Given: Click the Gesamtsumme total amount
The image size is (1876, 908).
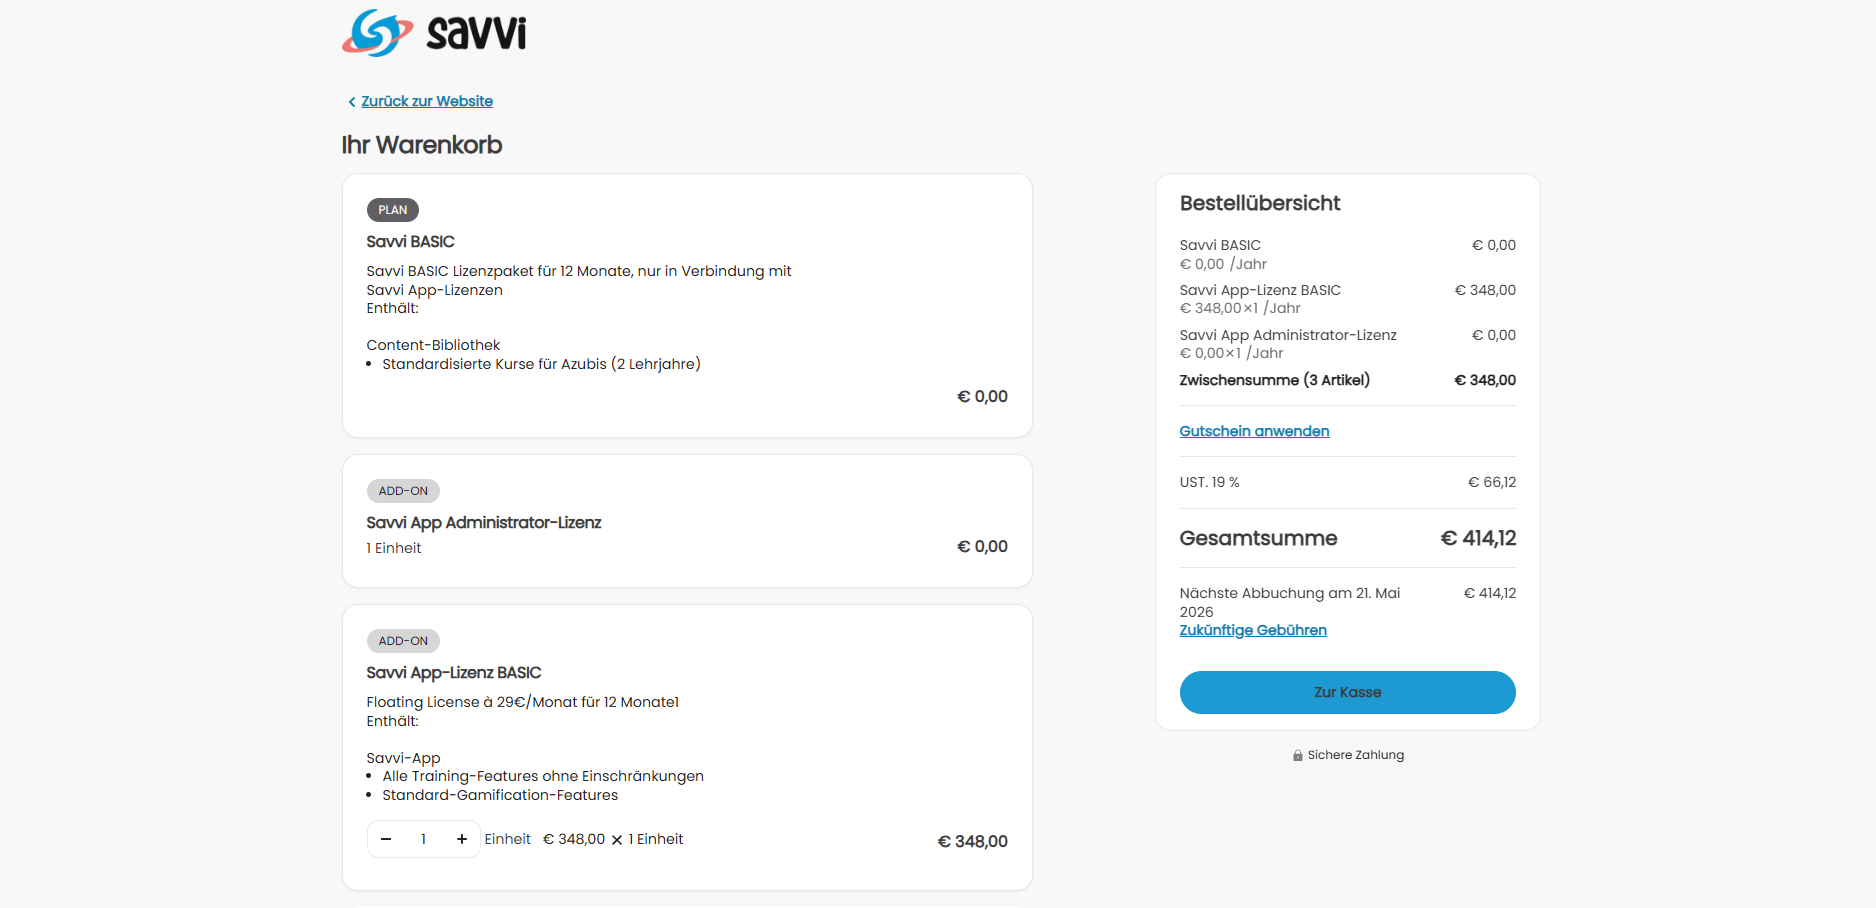Looking at the screenshot, I should point(1478,539).
